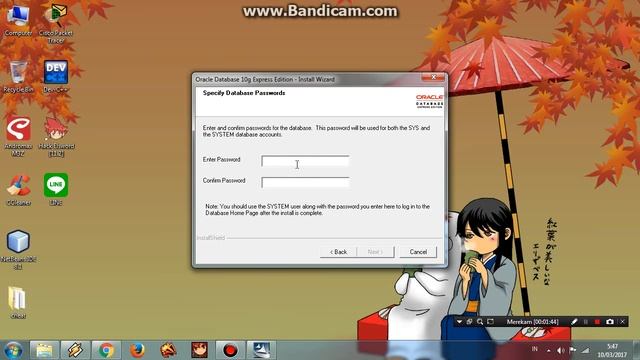The width and height of the screenshot is (640, 360).
Task: Launch the red S desktop shortcut
Action: click(x=18, y=136)
